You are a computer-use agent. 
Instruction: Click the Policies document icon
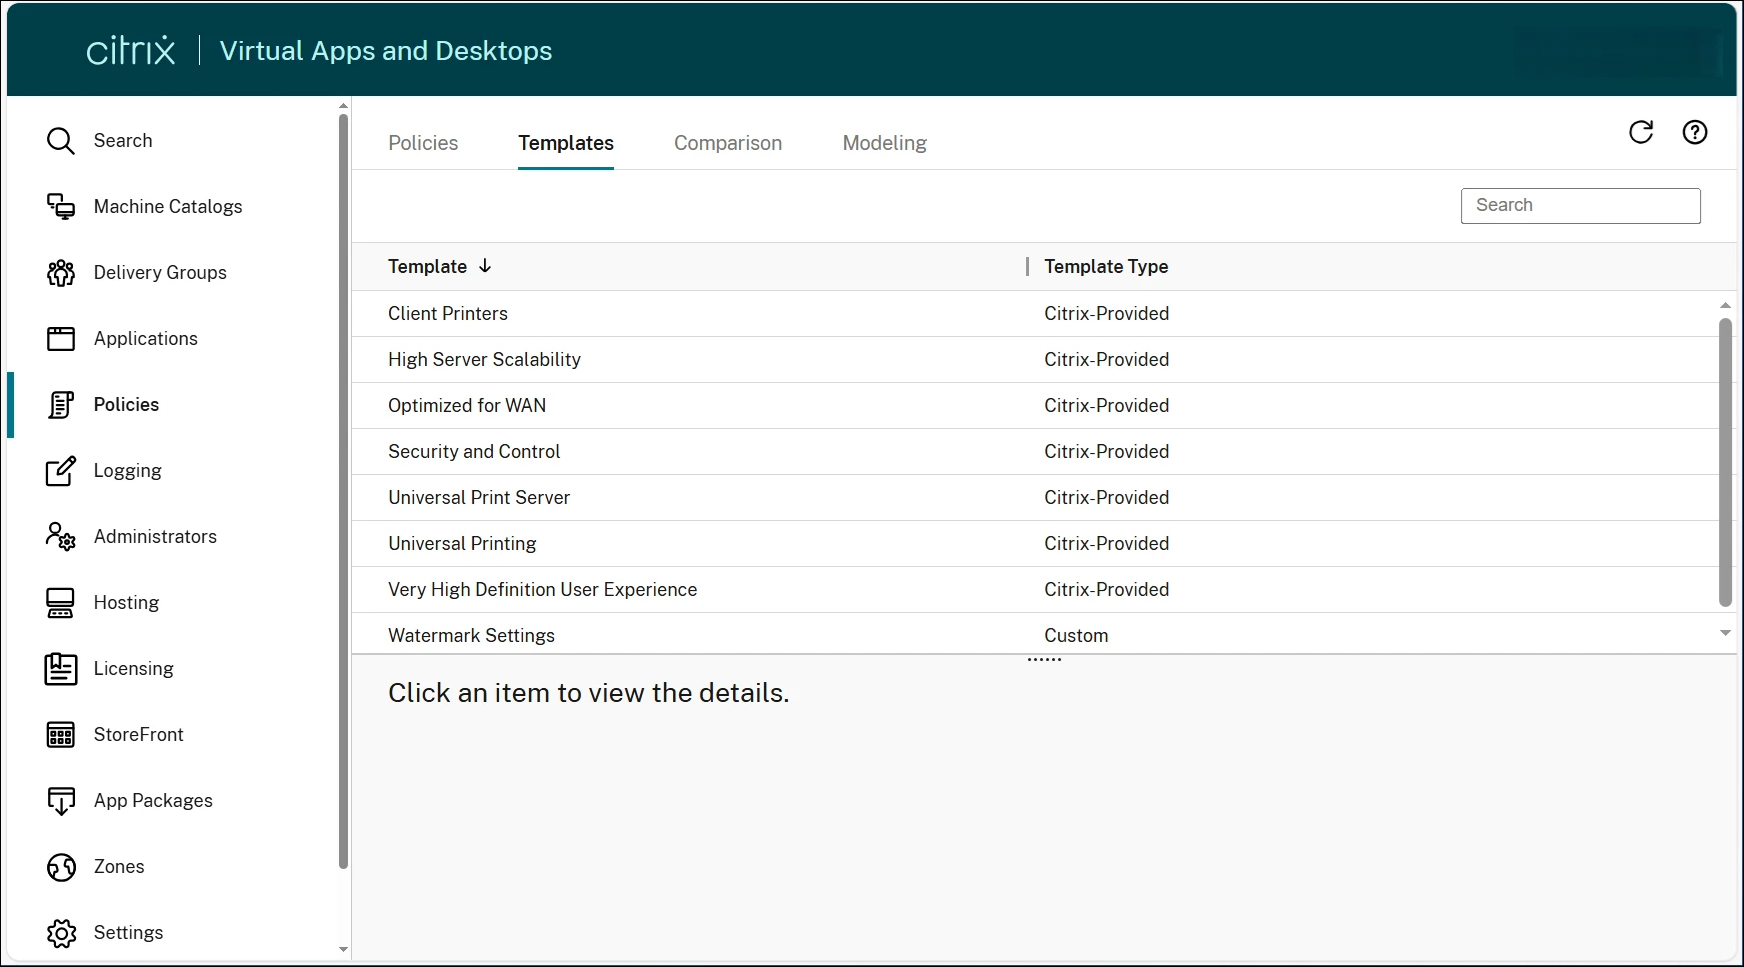(61, 405)
